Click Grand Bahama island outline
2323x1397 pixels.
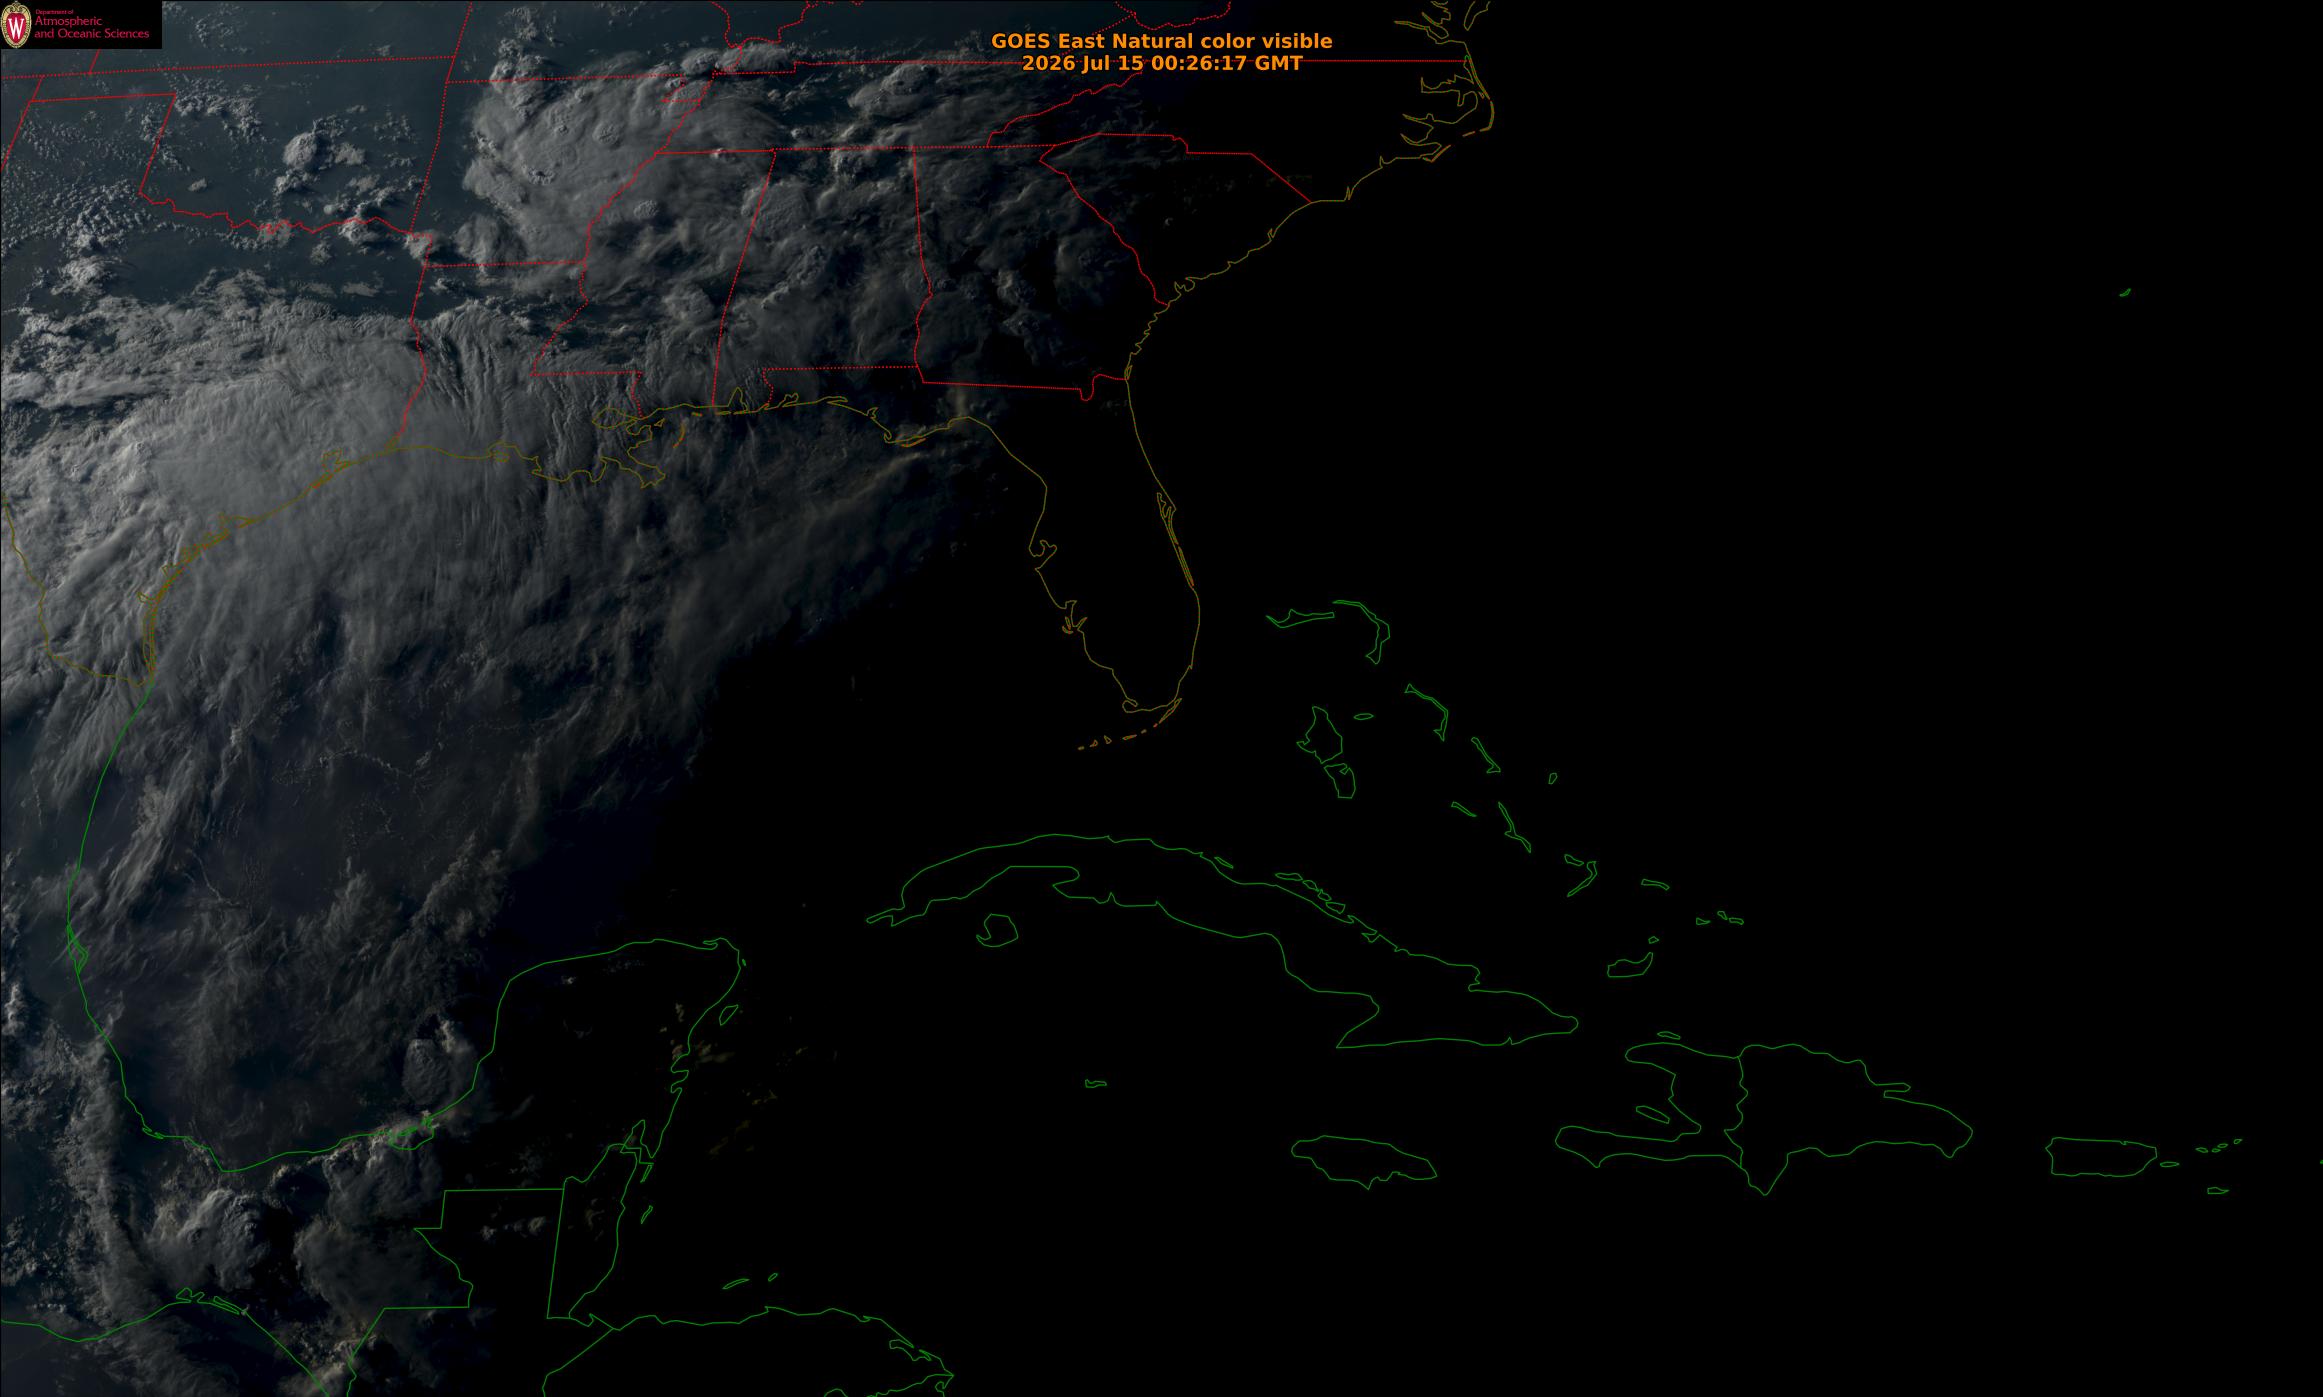1300,617
